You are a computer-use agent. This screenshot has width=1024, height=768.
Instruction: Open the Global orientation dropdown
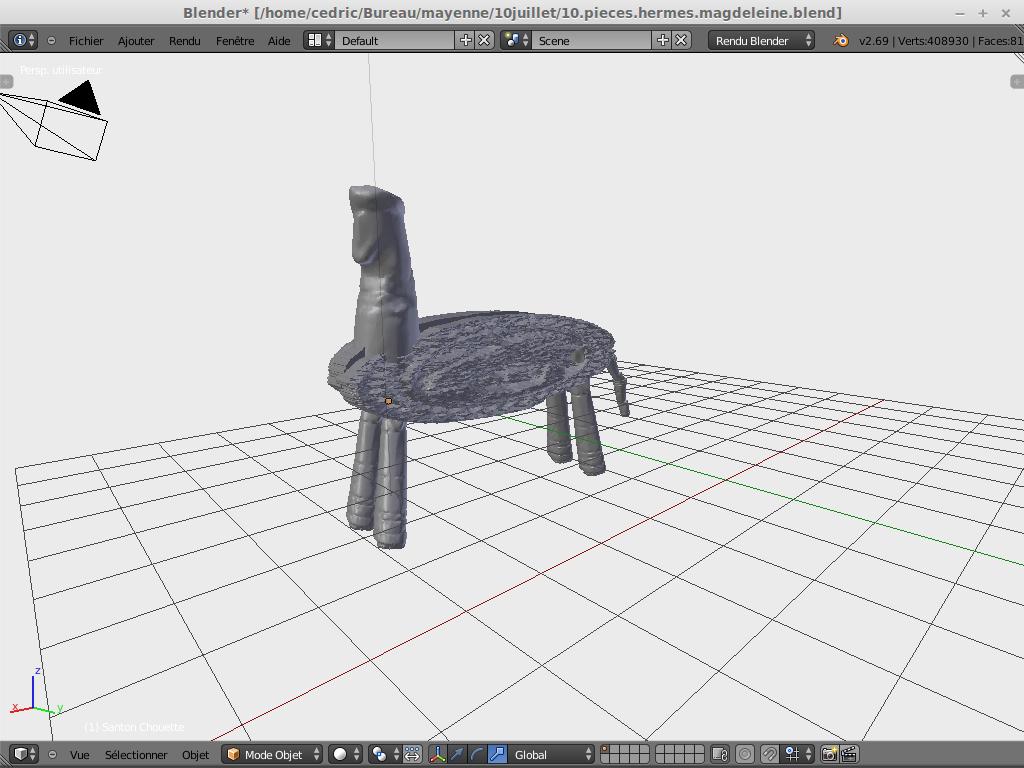pos(551,754)
